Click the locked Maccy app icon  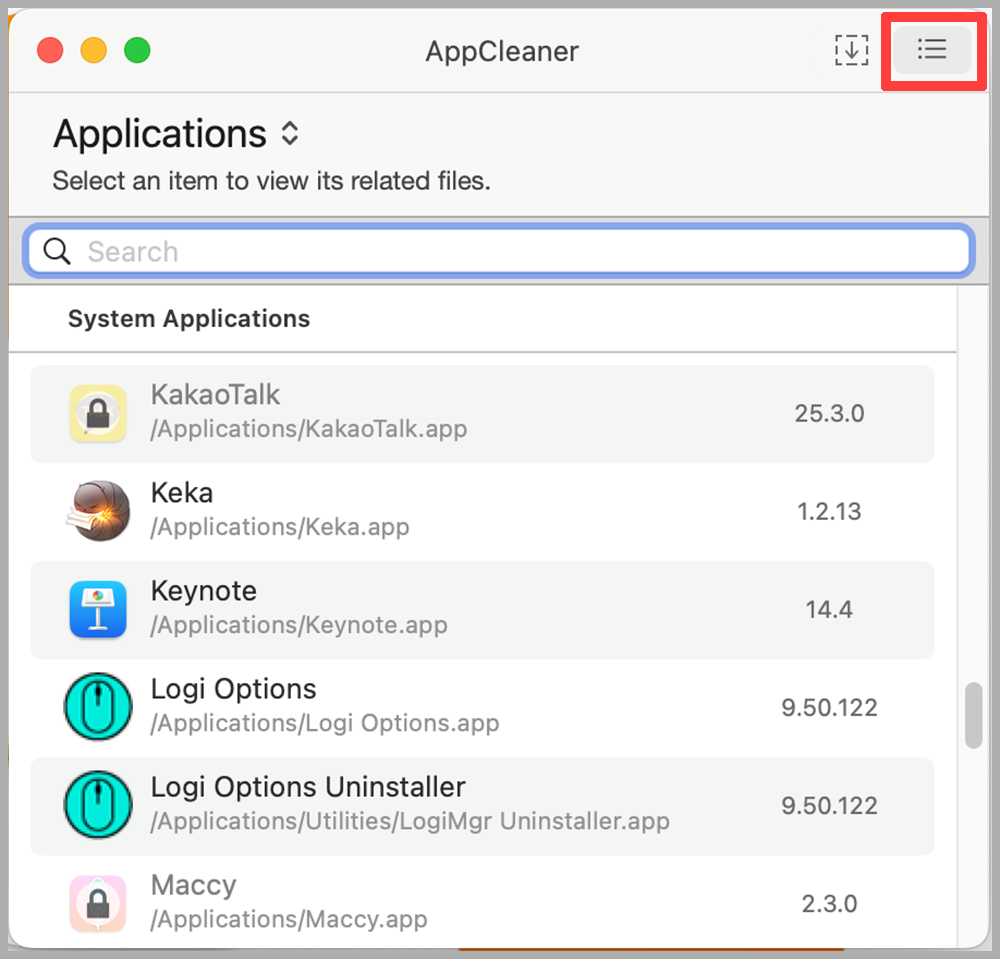click(x=98, y=903)
